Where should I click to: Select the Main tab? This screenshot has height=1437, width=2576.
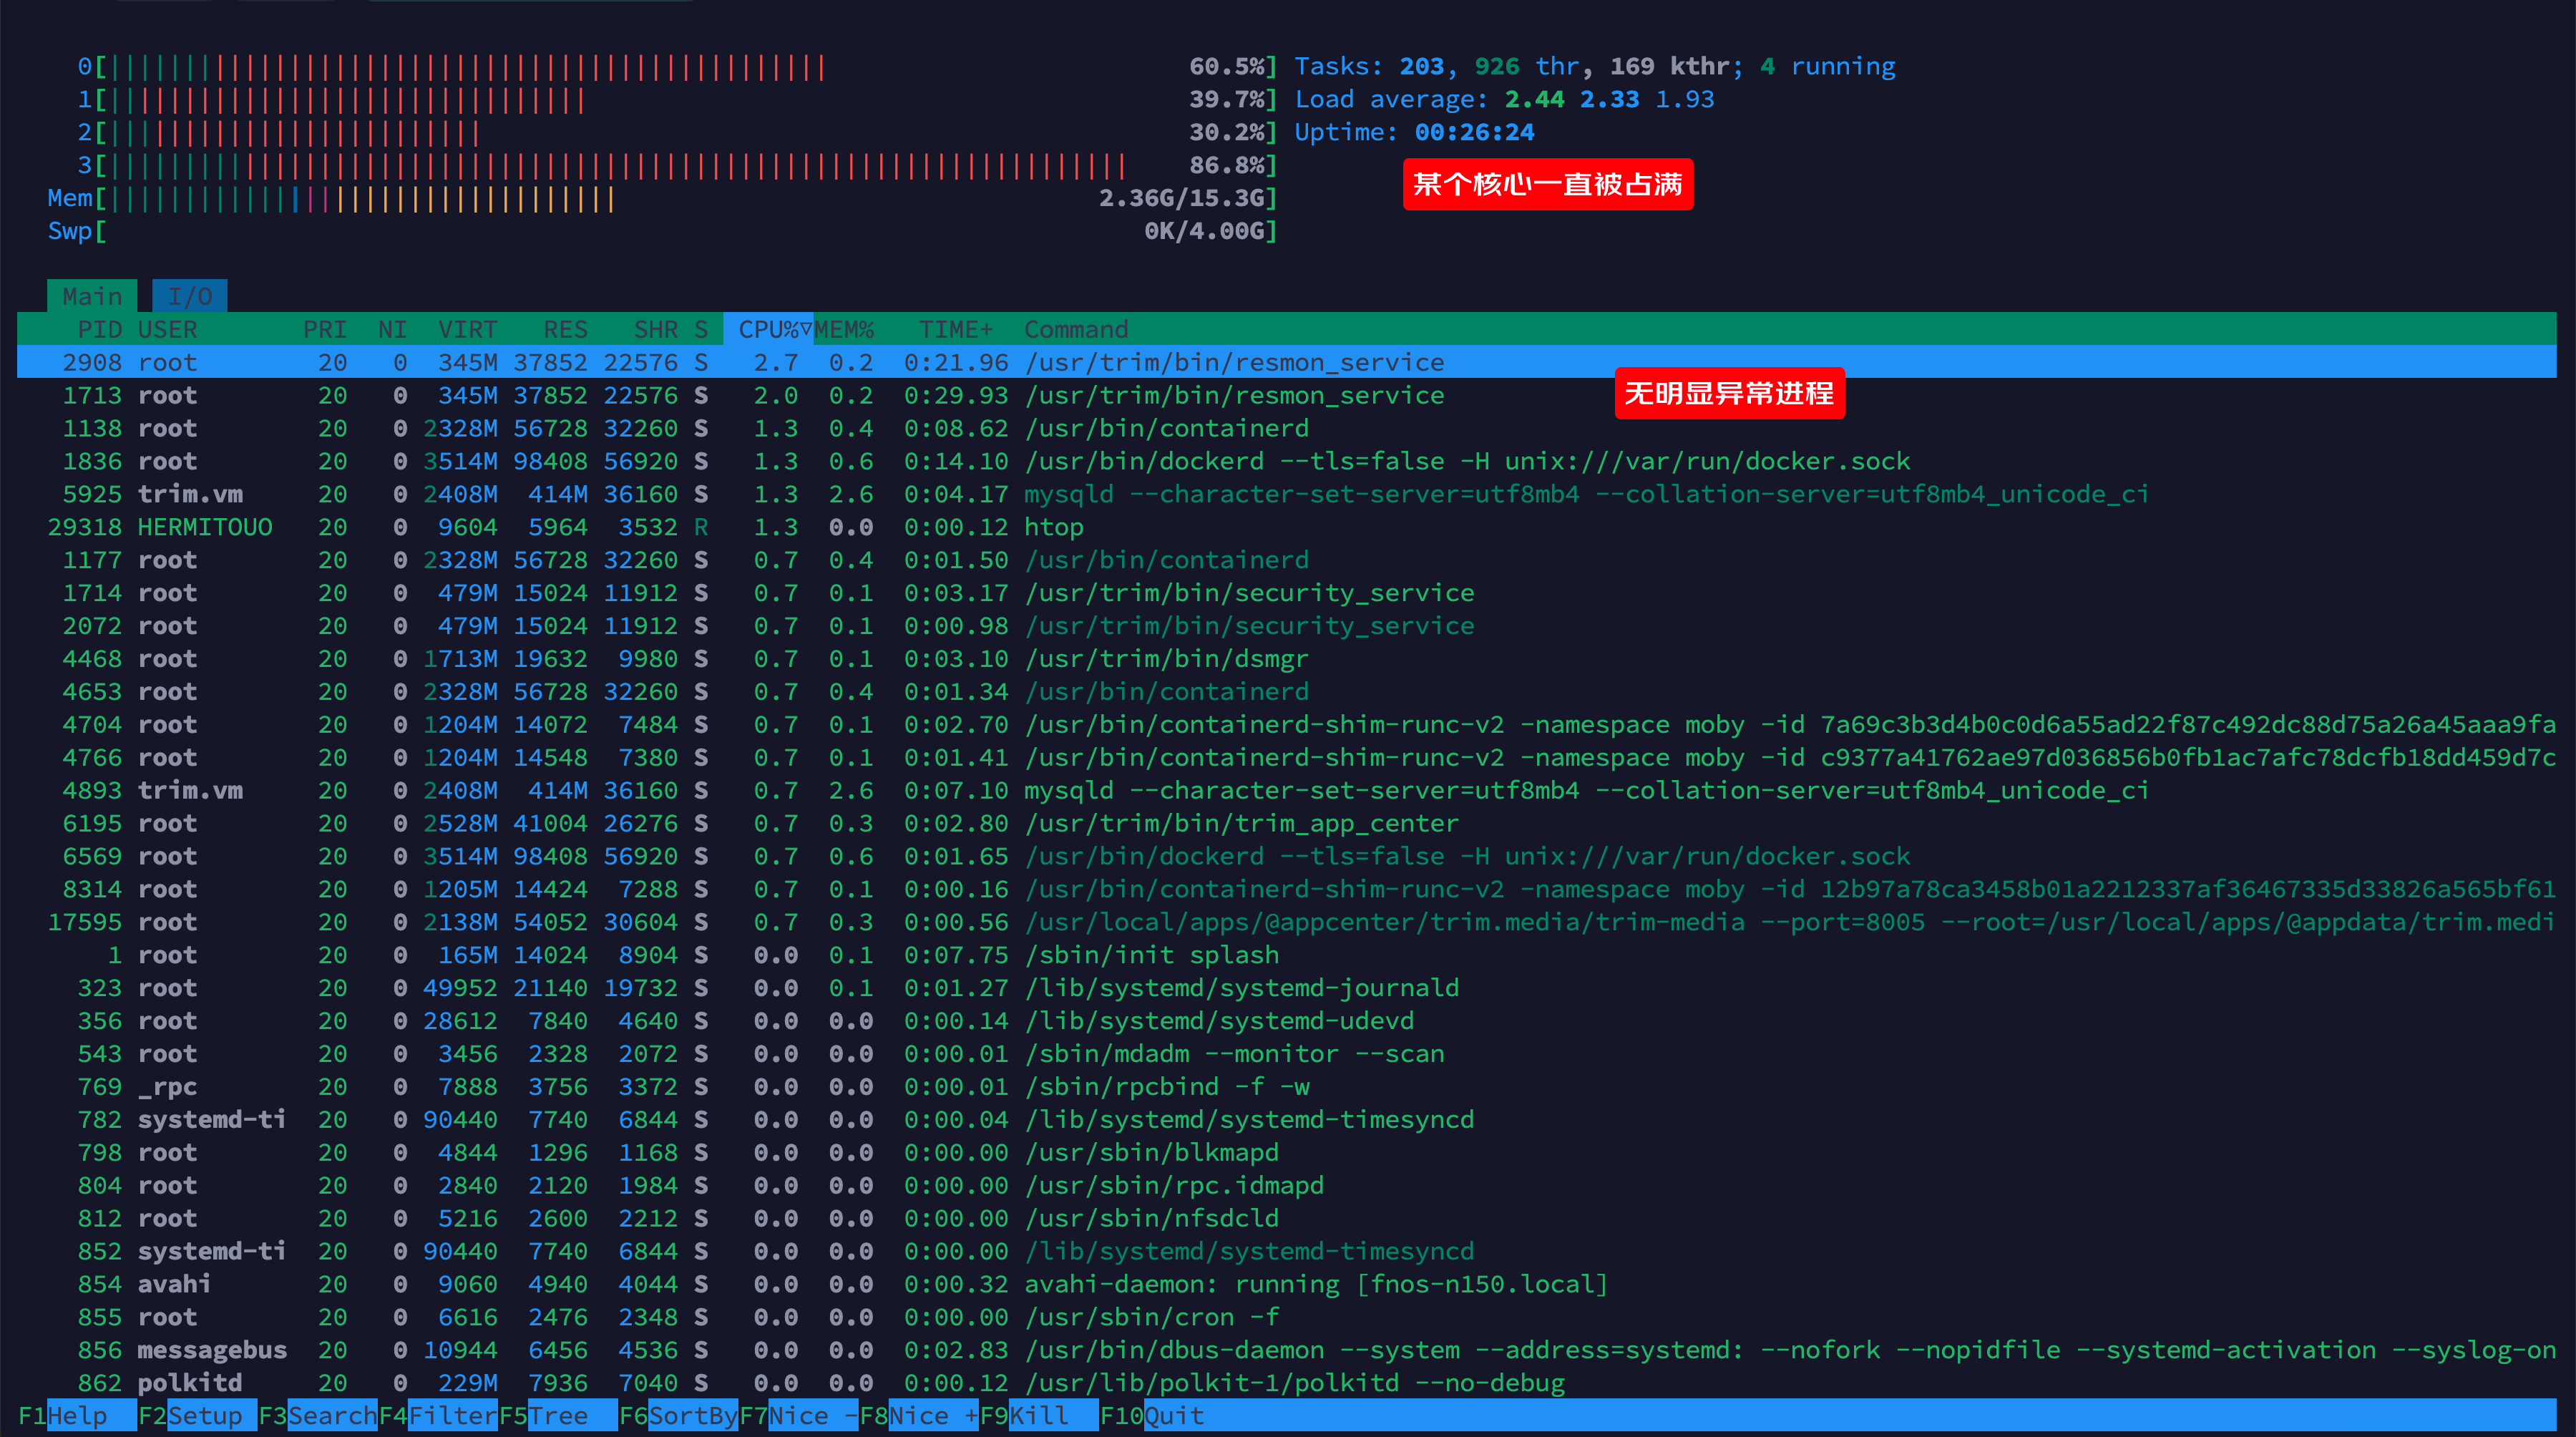[92, 296]
